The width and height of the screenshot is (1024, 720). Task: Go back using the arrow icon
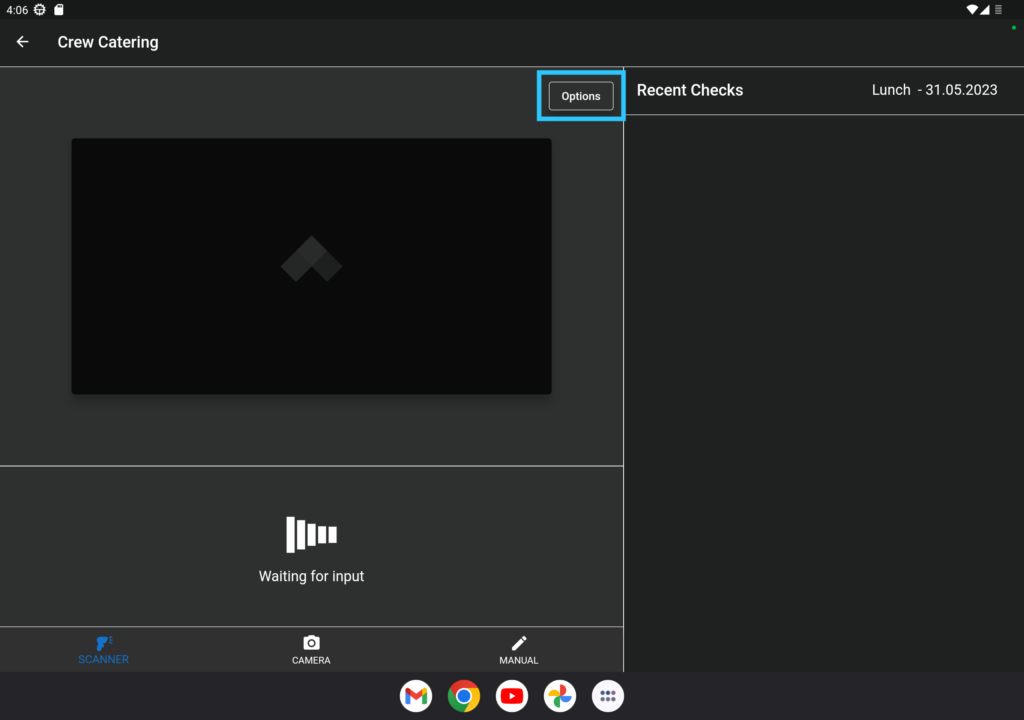(x=22, y=42)
